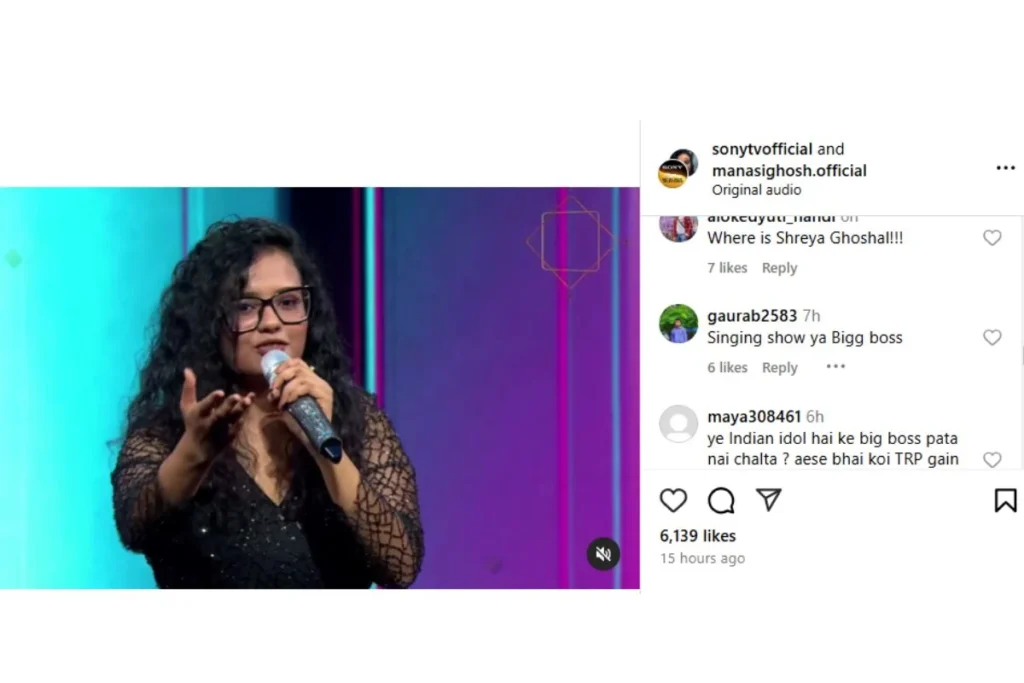Open the manasighosh.official profile link
The image size is (1024, 683).
tap(789, 170)
